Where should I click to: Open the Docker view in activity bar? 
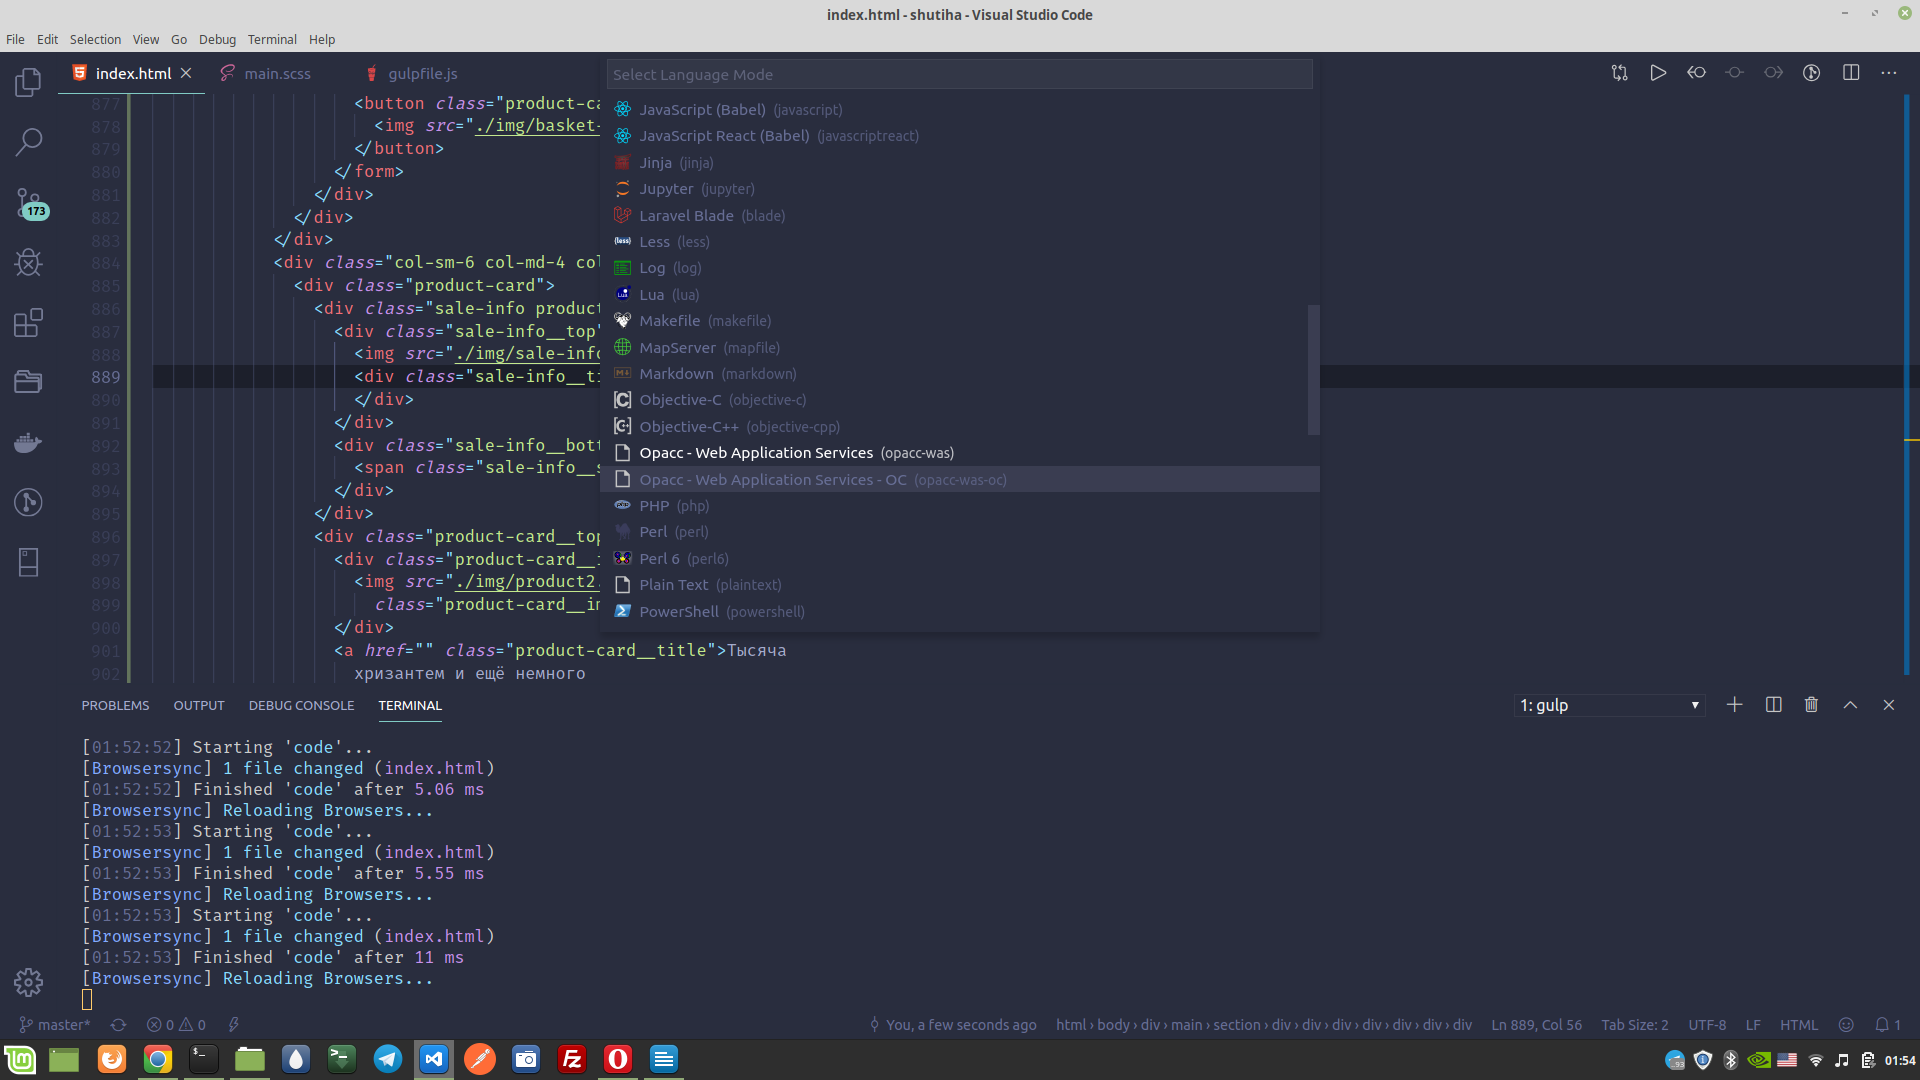click(28, 442)
